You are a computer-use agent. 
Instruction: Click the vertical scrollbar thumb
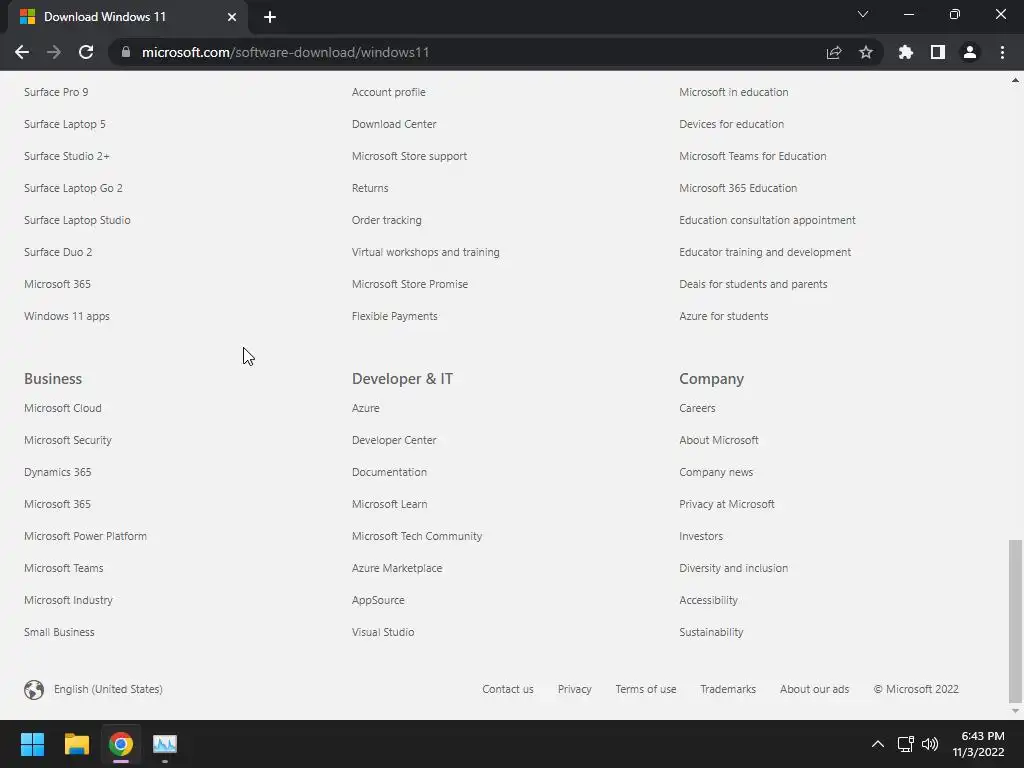1015,620
